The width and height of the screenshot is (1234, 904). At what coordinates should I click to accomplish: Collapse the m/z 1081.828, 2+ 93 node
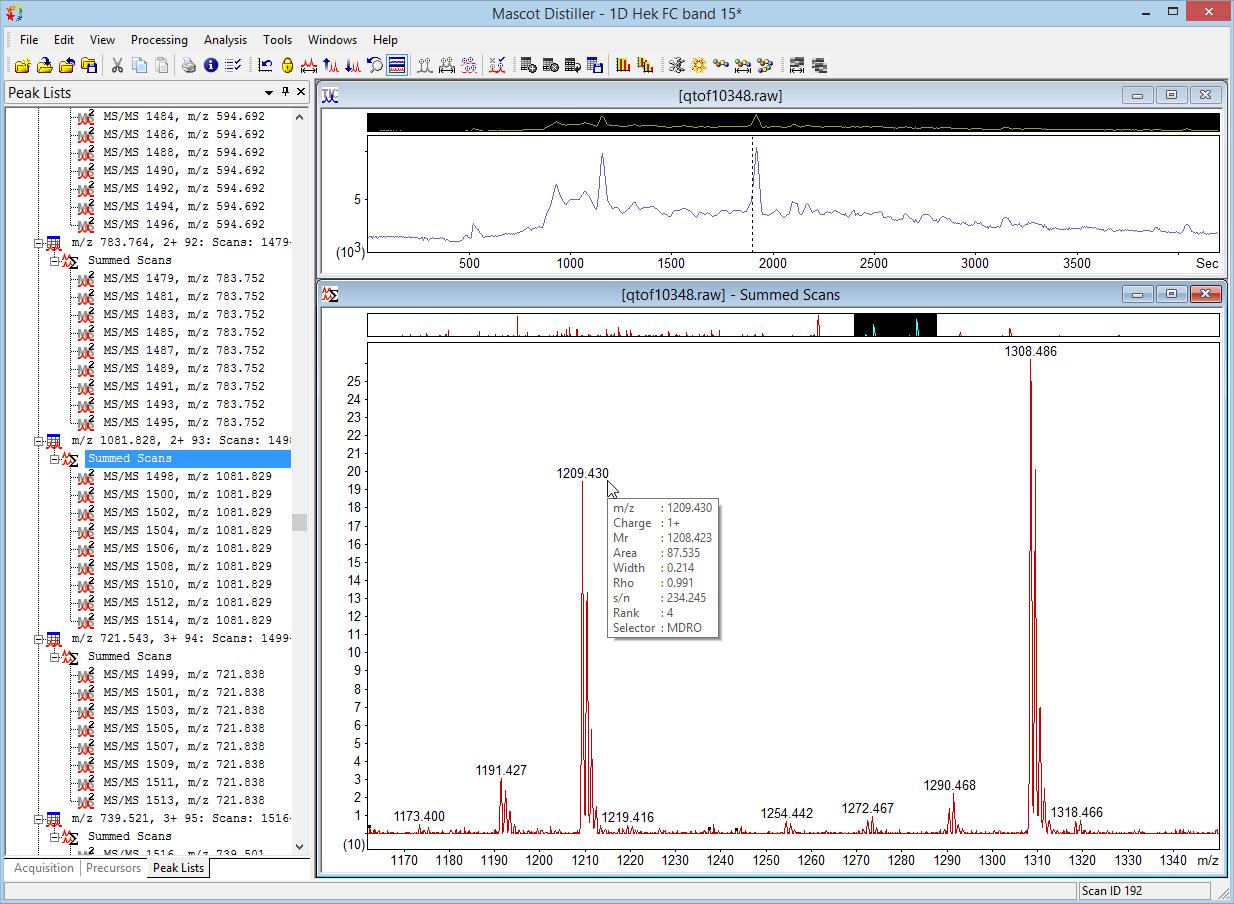[39, 440]
